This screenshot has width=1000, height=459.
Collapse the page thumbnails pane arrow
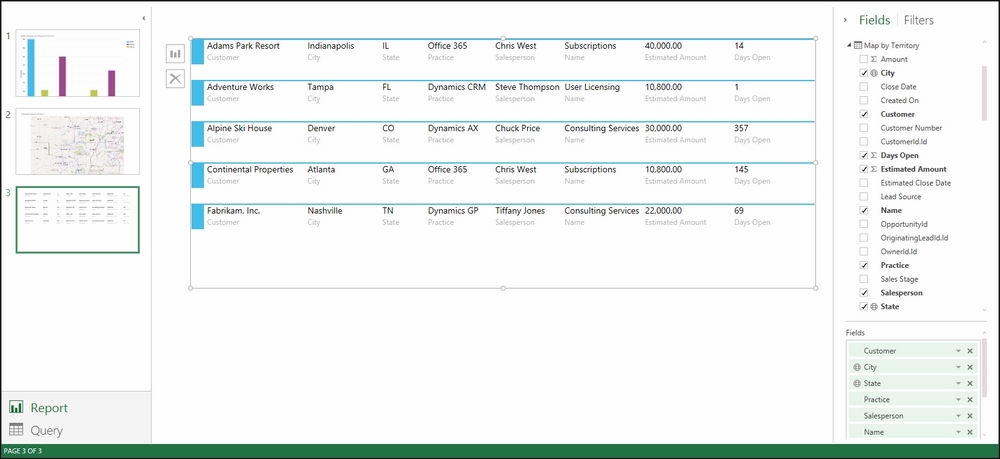[x=143, y=18]
